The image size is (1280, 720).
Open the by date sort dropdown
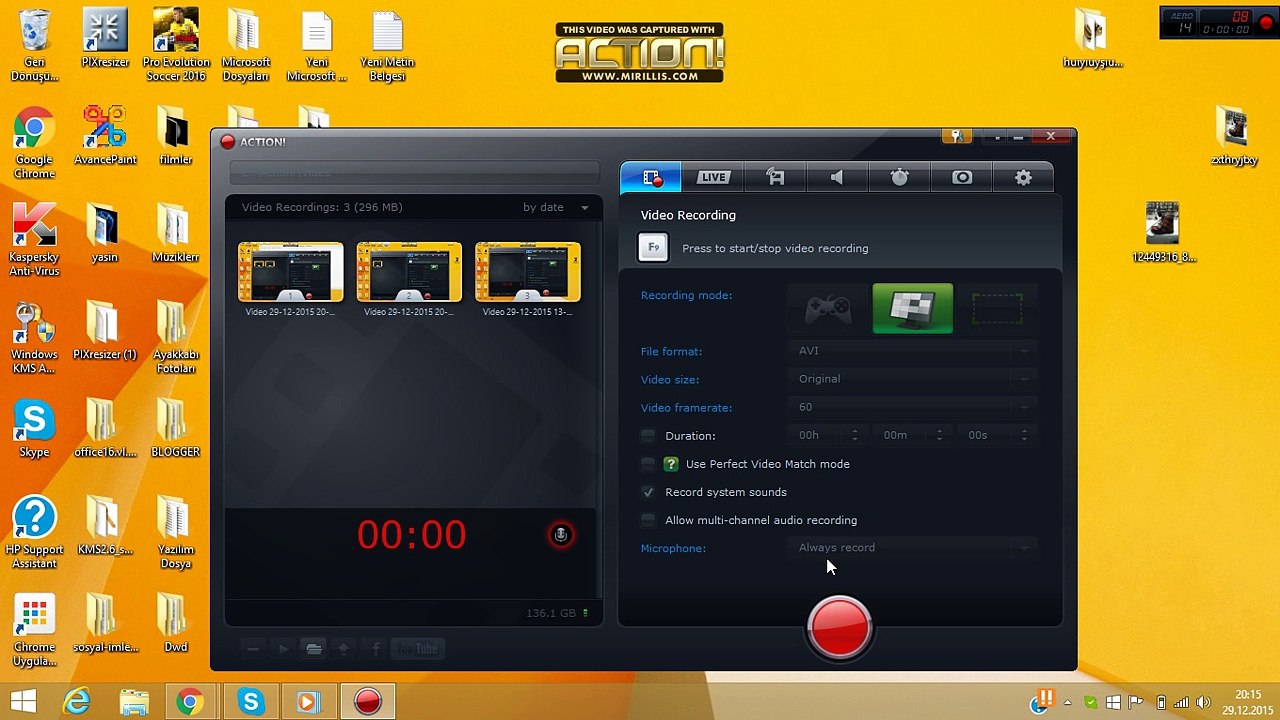click(555, 207)
